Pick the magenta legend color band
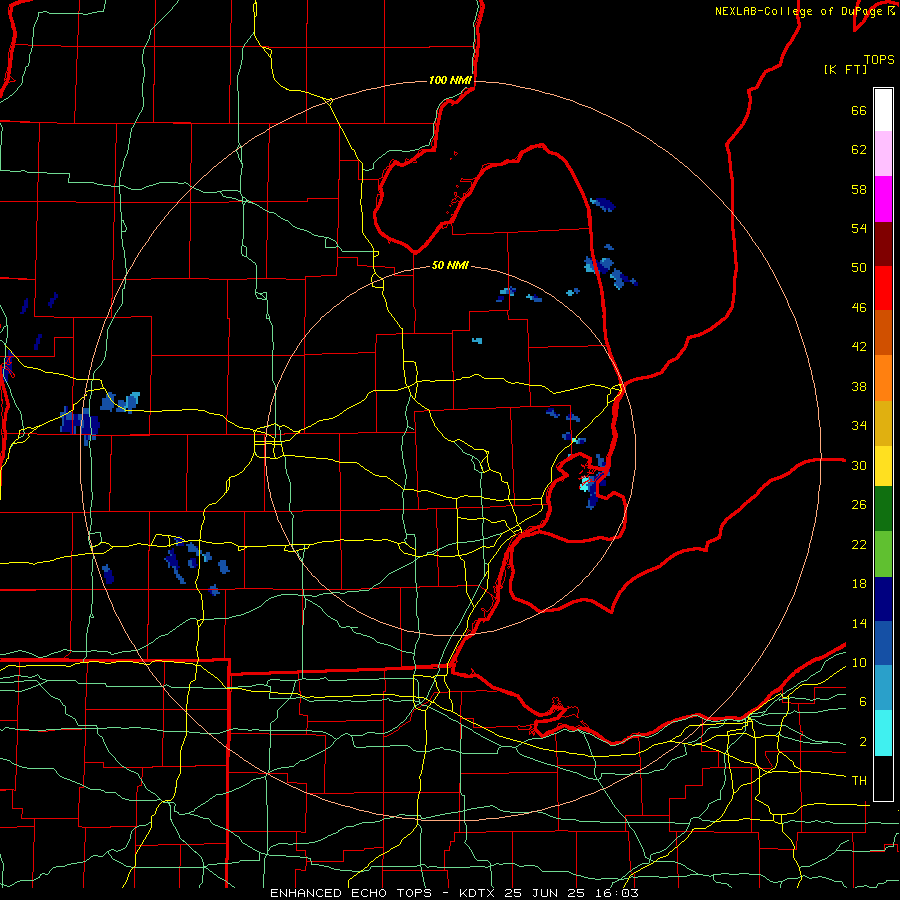This screenshot has width=900, height=900. point(883,199)
